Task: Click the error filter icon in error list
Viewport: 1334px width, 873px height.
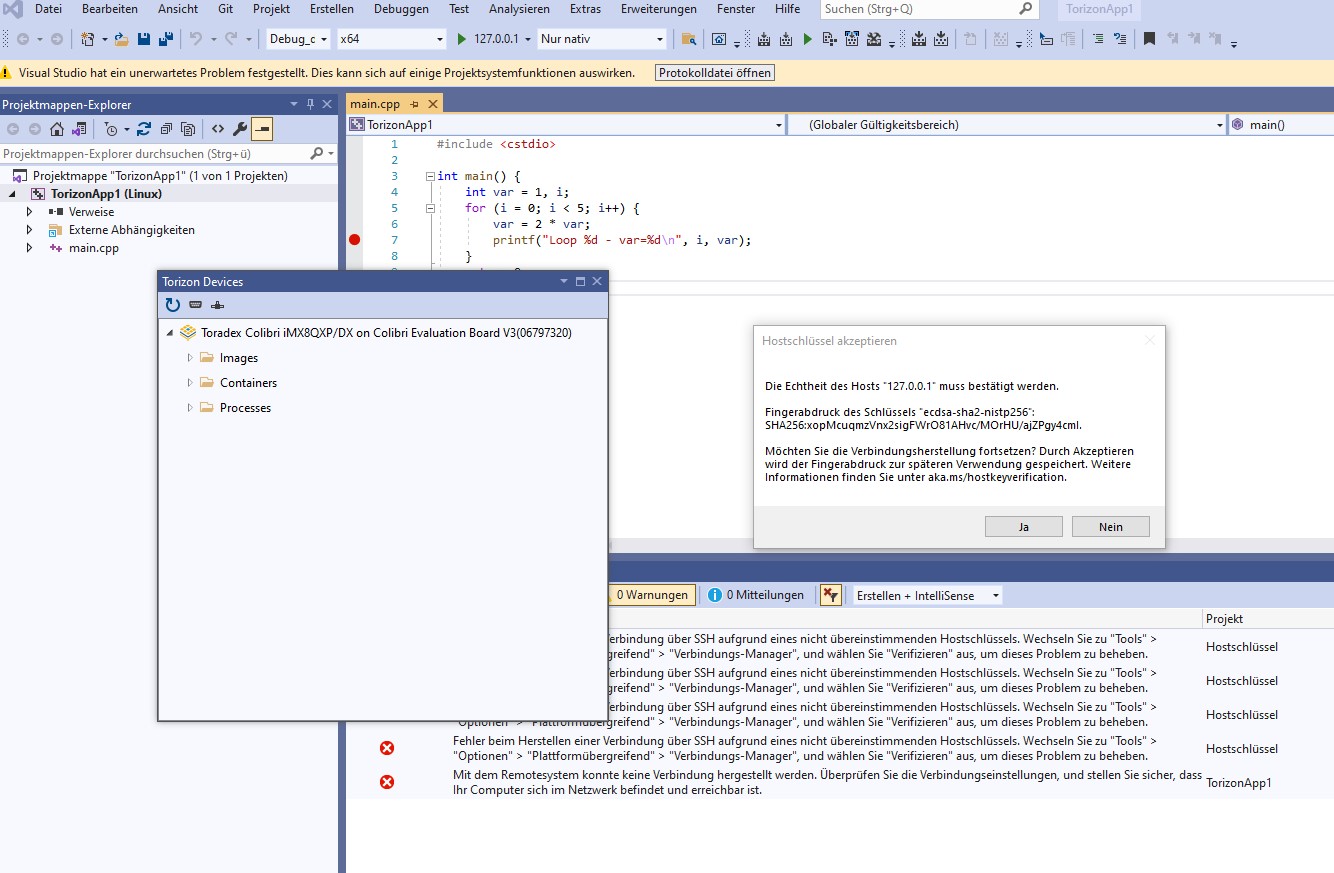Action: click(x=830, y=595)
